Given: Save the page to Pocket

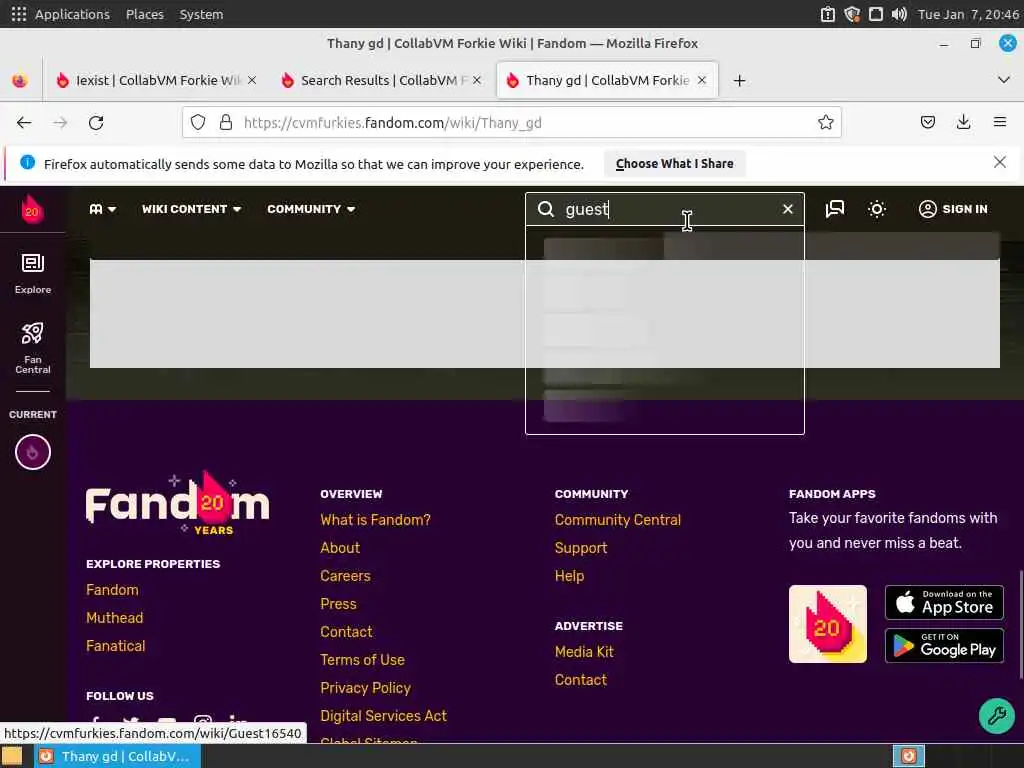Looking at the screenshot, I should (x=927, y=122).
